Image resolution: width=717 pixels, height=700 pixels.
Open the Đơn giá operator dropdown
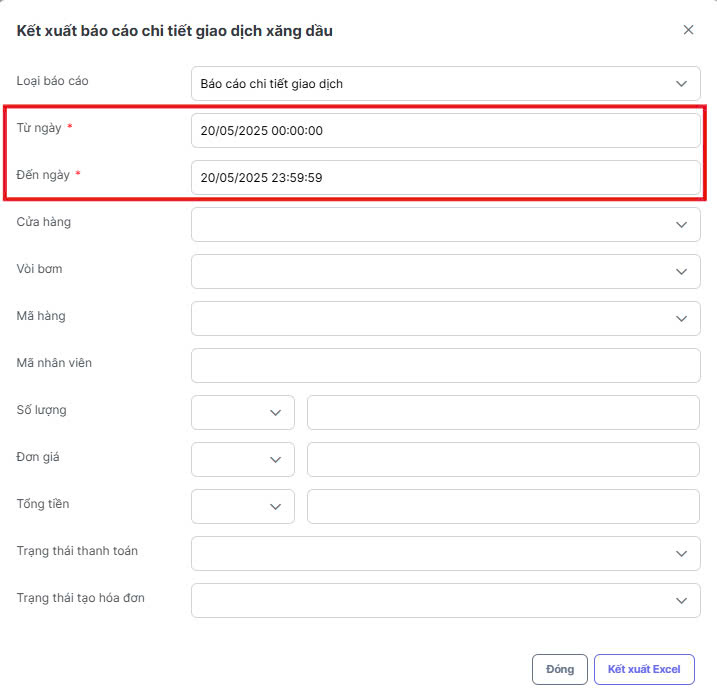pyautogui.click(x=243, y=460)
